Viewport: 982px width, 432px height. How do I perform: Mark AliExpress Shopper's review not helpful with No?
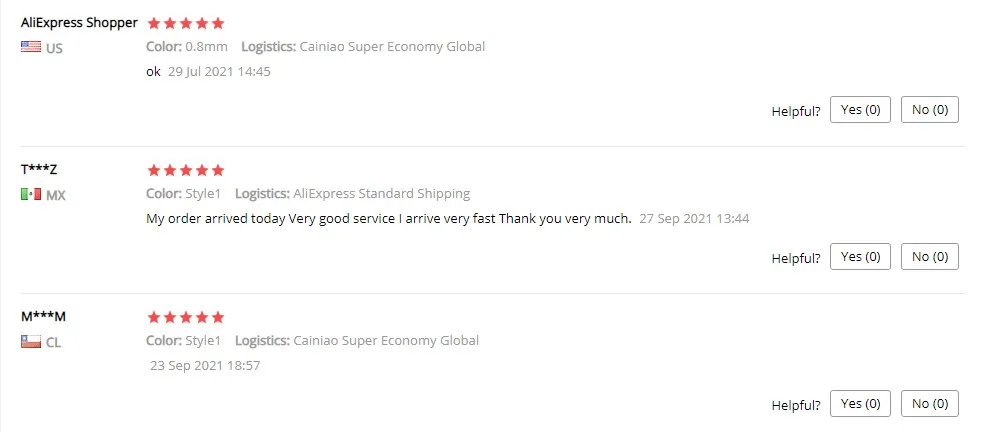[929, 110]
